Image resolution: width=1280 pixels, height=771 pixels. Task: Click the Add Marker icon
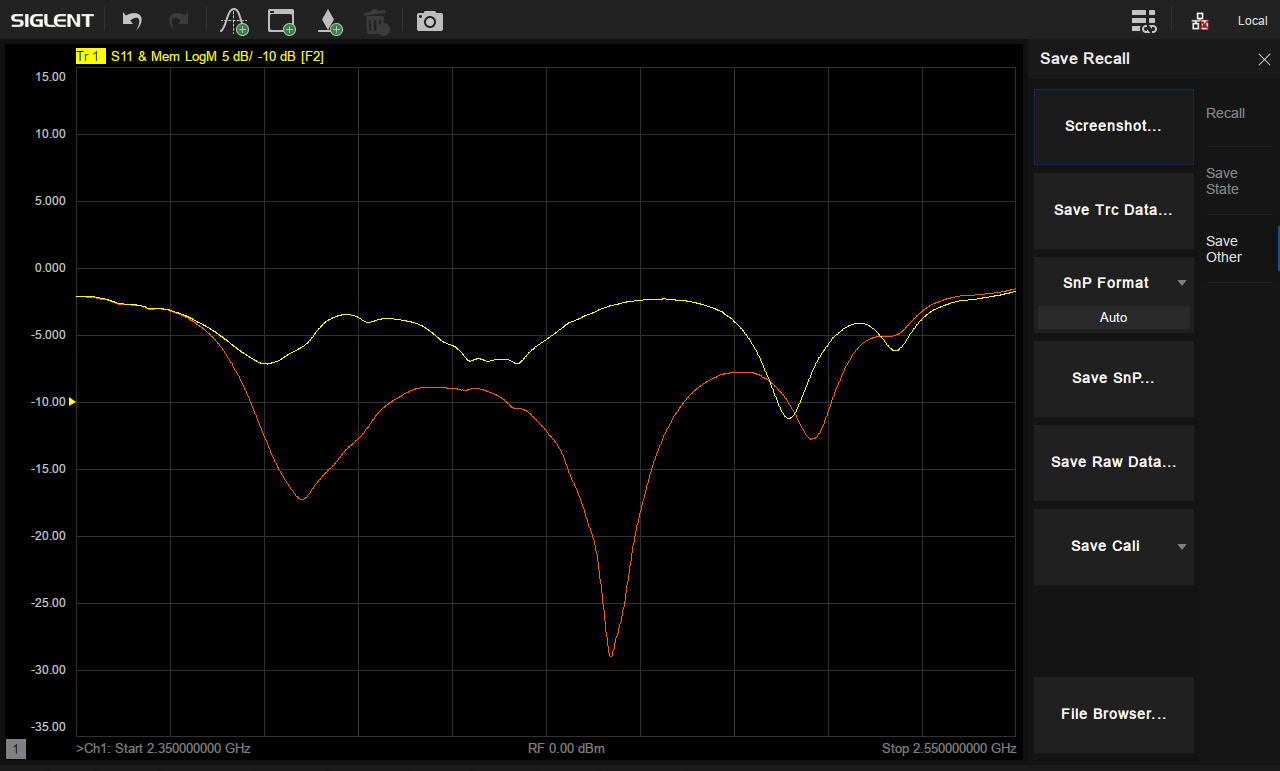[329, 21]
